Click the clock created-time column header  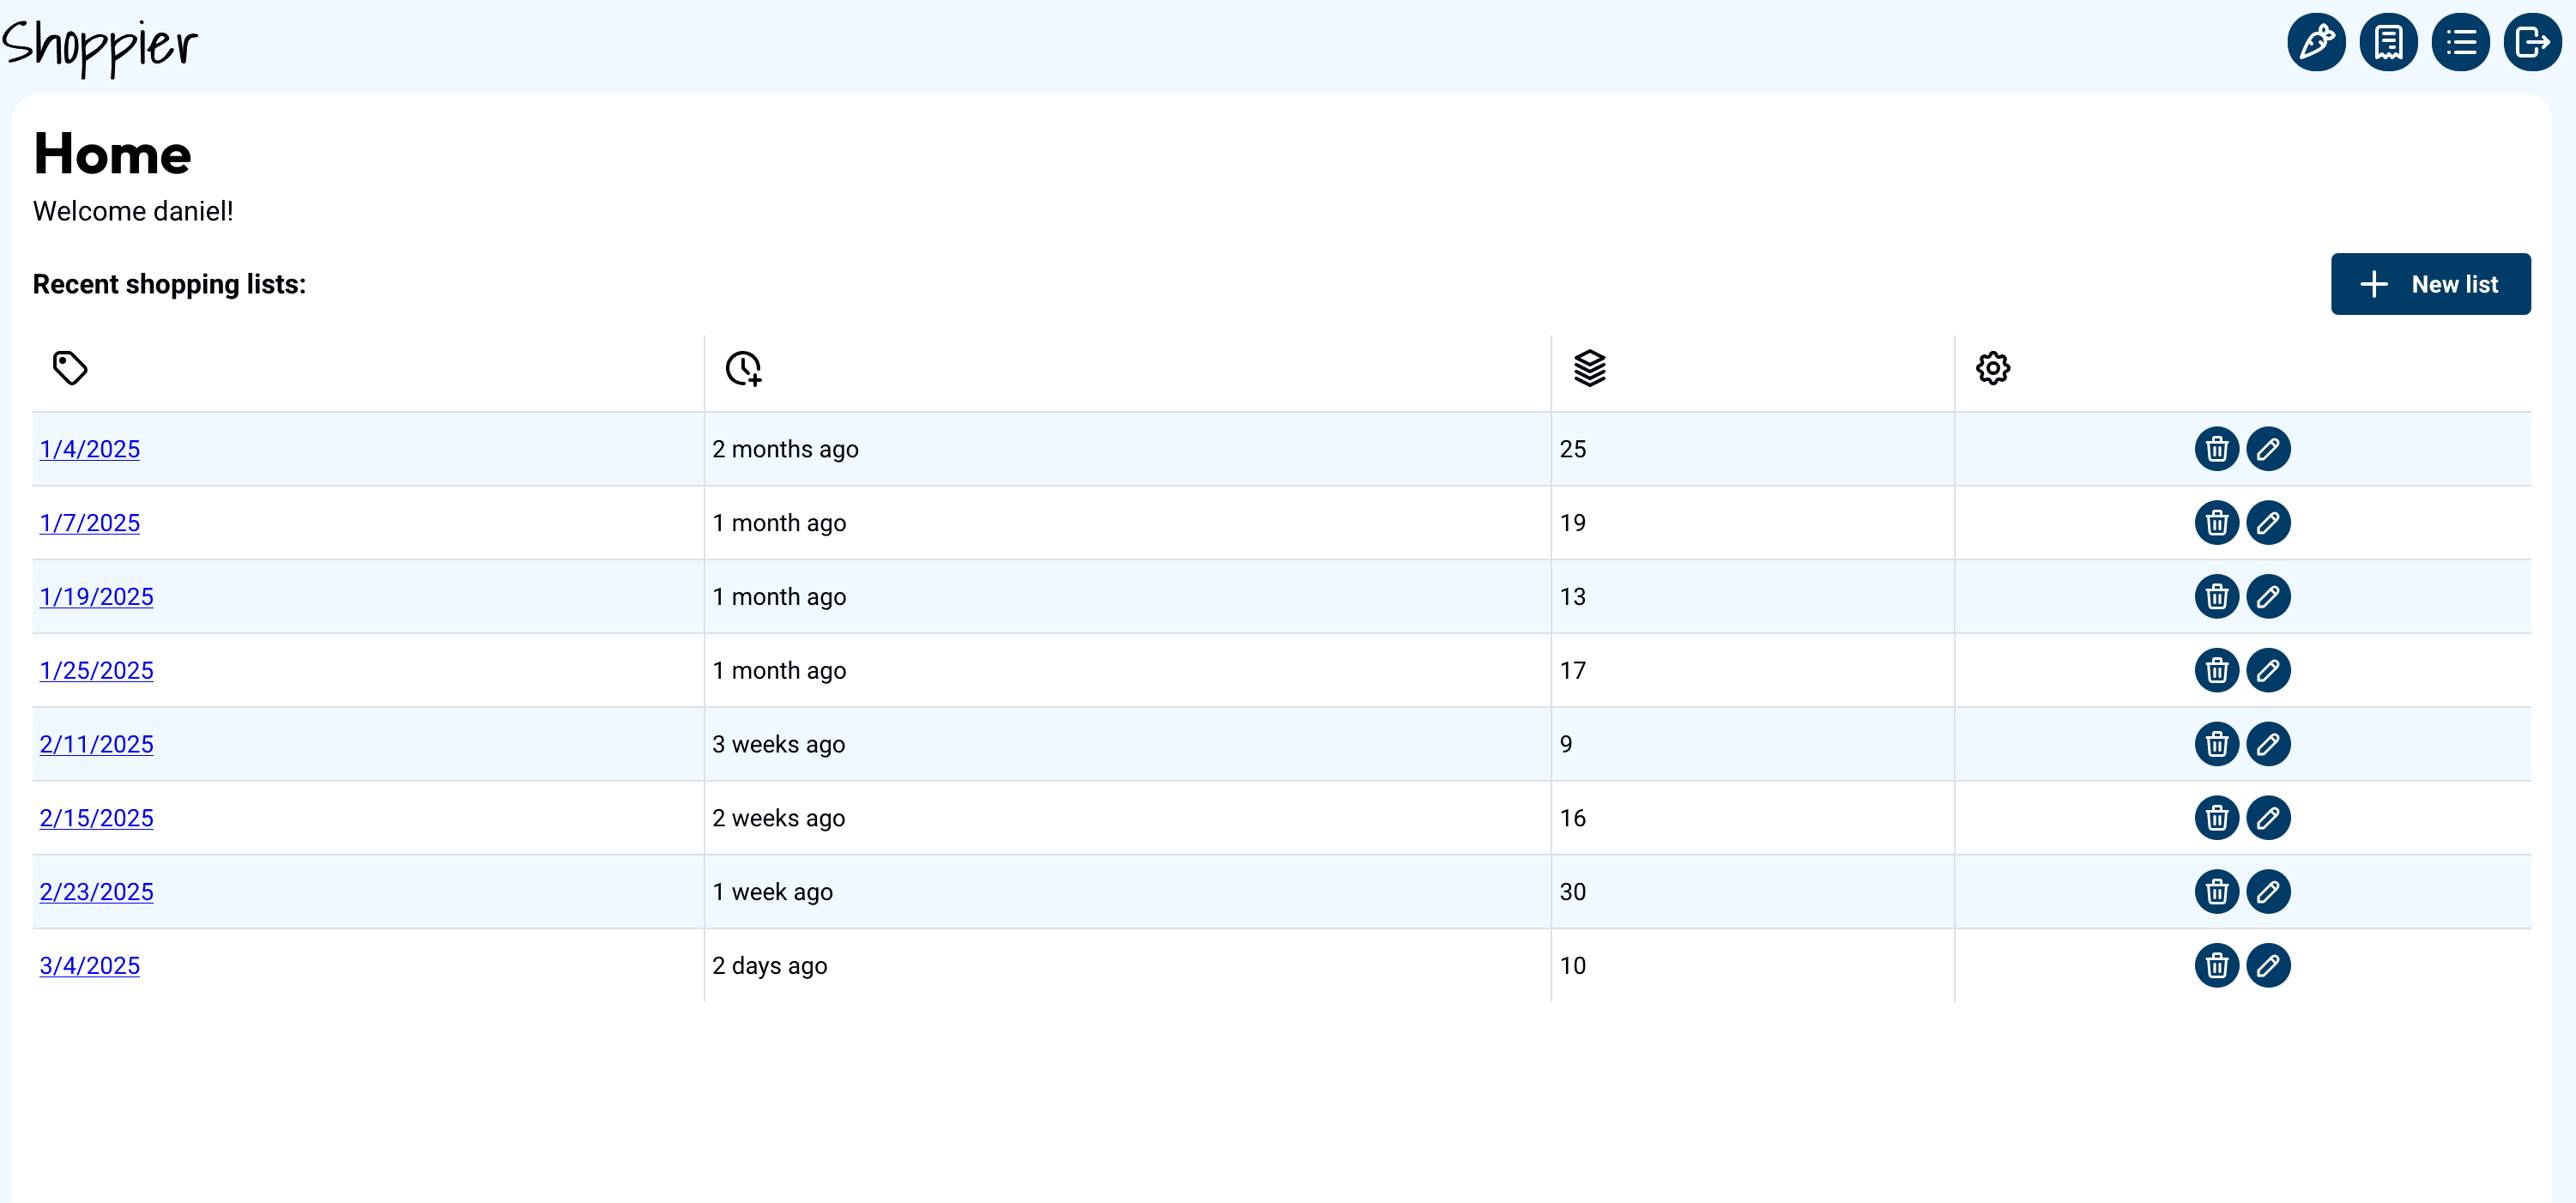pyautogui.click(x=743, y=368)
